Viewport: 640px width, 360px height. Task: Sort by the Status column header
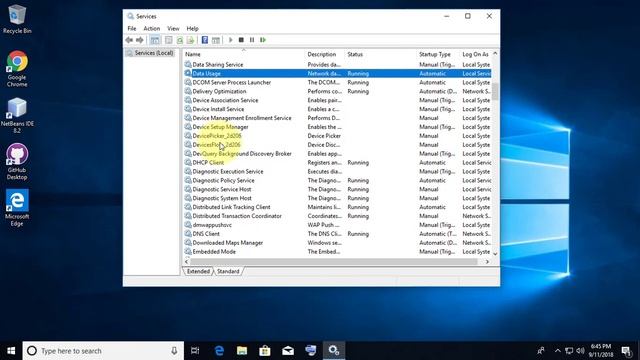click(x=380, y=54)
